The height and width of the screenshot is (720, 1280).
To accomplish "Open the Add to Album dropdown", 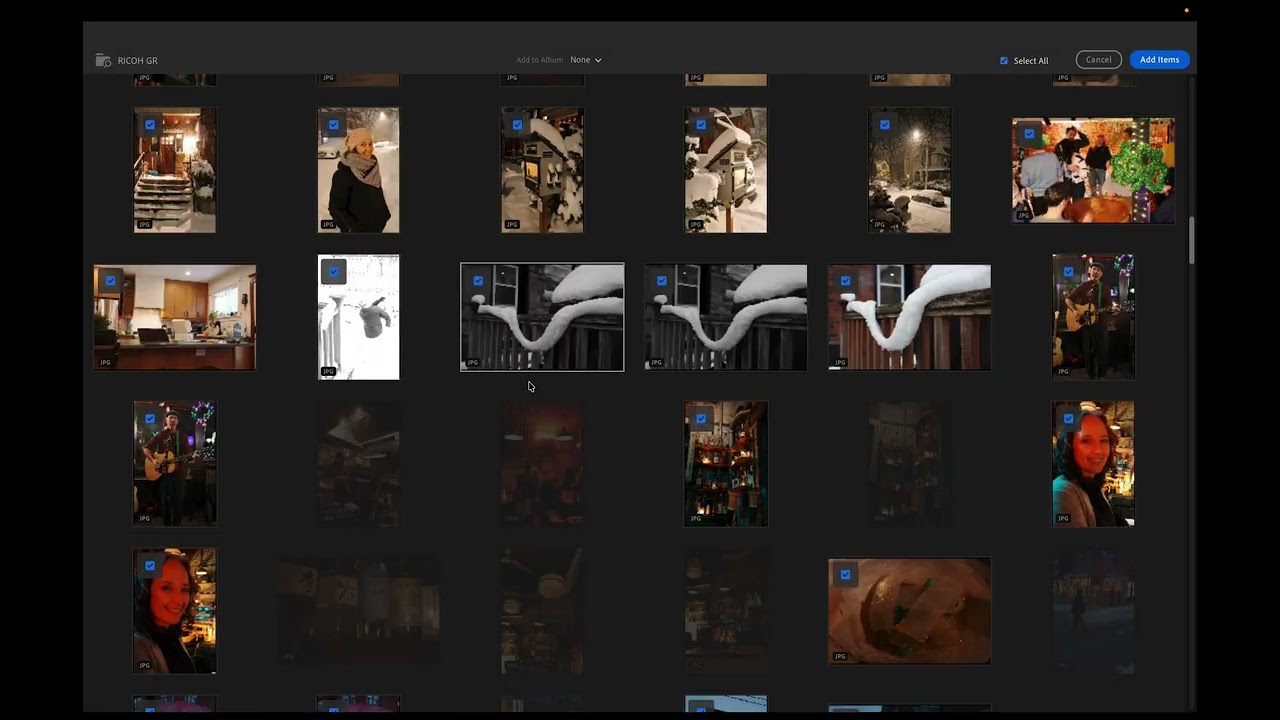I will [586, 60].
